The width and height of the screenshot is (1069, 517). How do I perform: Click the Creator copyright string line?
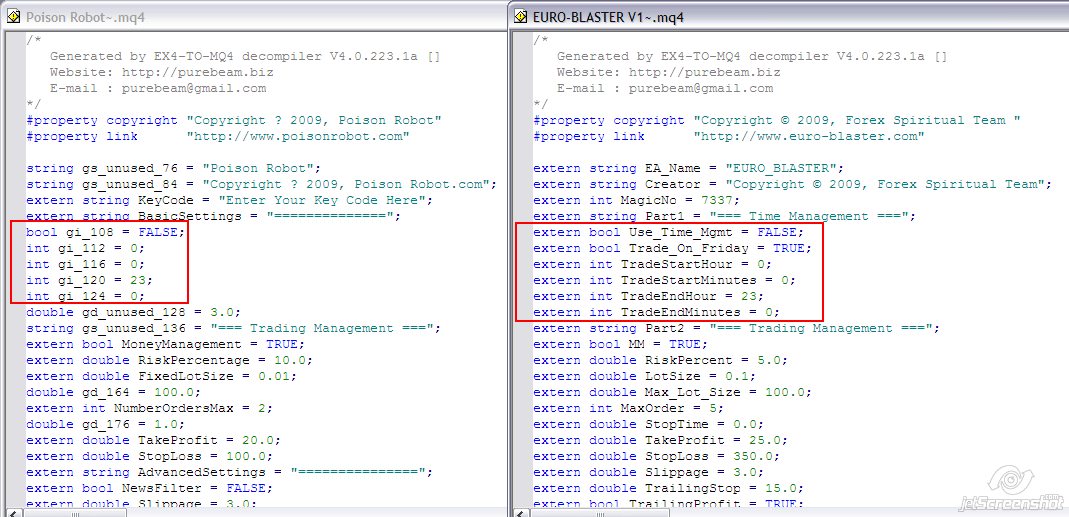[x=793, y=184]
